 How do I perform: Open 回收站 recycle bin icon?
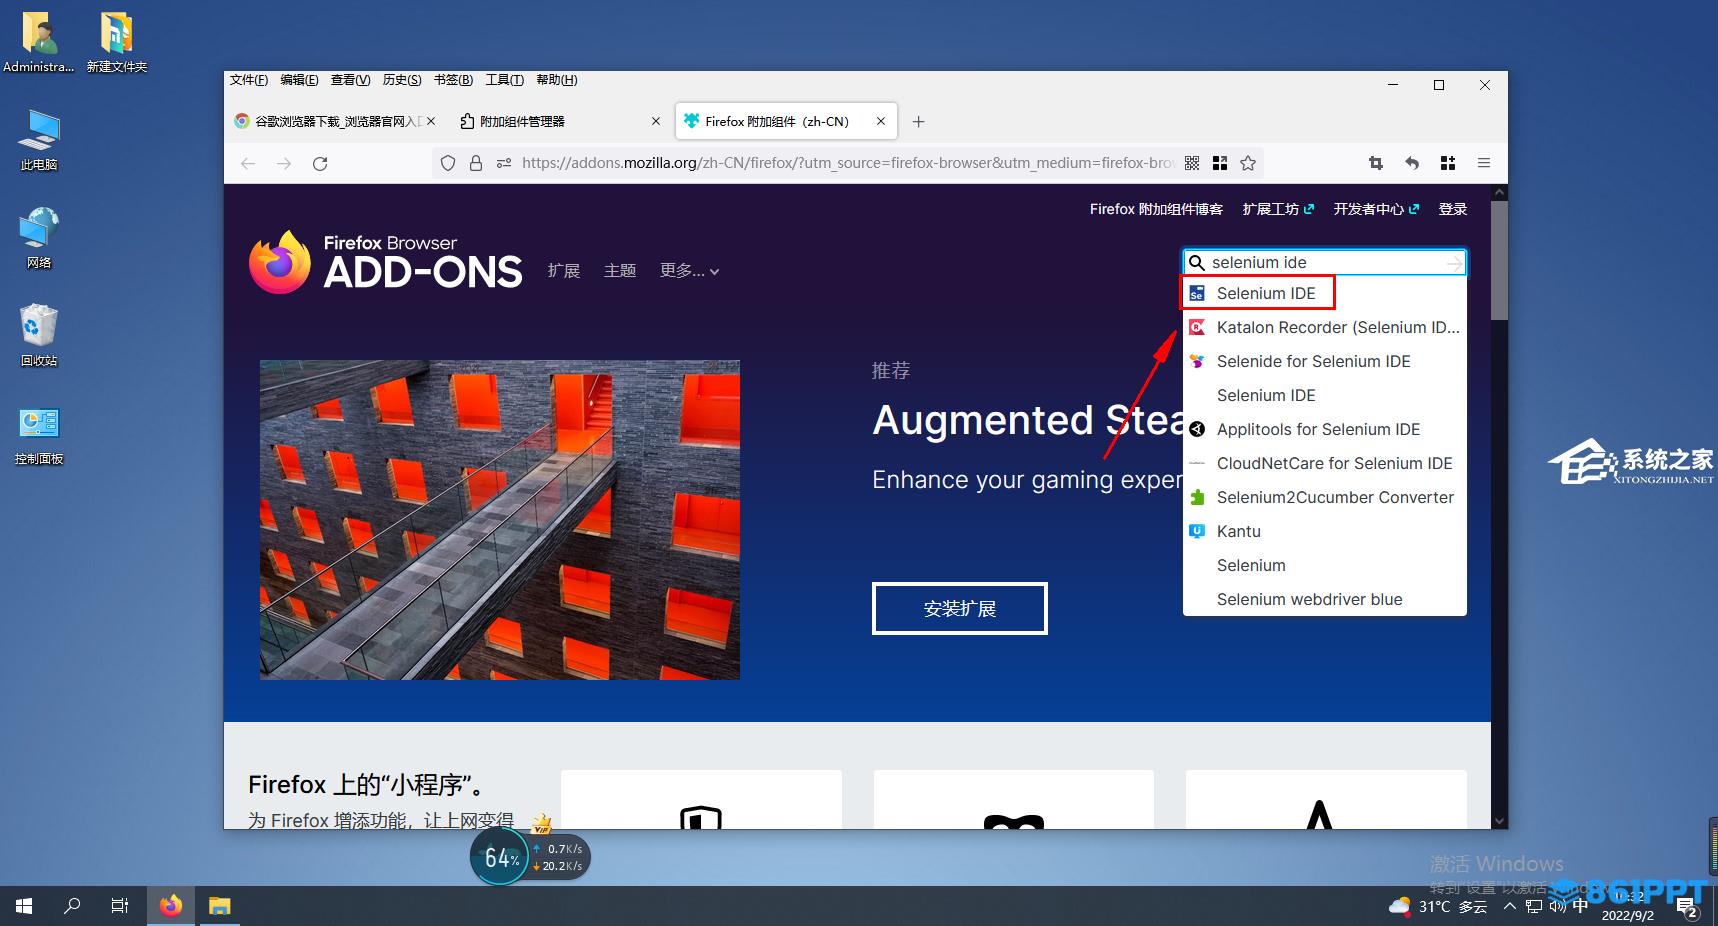(39, 336)
